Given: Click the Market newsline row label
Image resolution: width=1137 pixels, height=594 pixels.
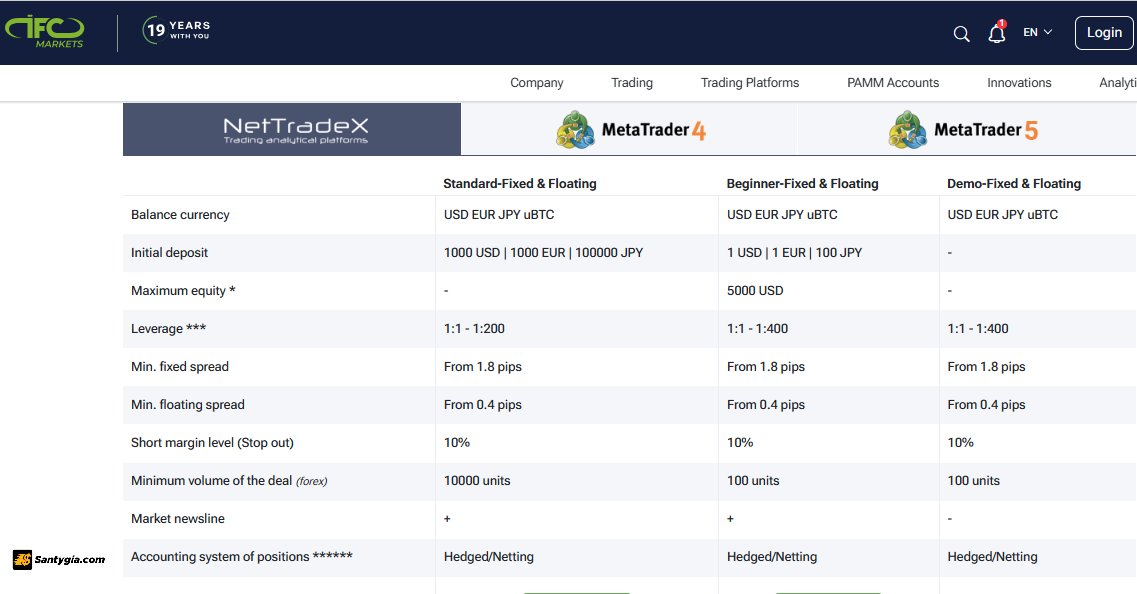Looking at the screenshot, I should 178,519.
